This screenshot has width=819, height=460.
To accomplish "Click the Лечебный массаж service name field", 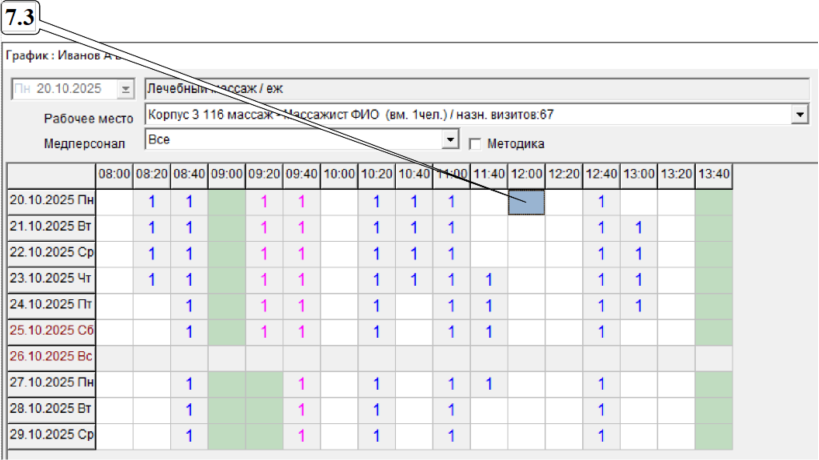I will [475, 89].
